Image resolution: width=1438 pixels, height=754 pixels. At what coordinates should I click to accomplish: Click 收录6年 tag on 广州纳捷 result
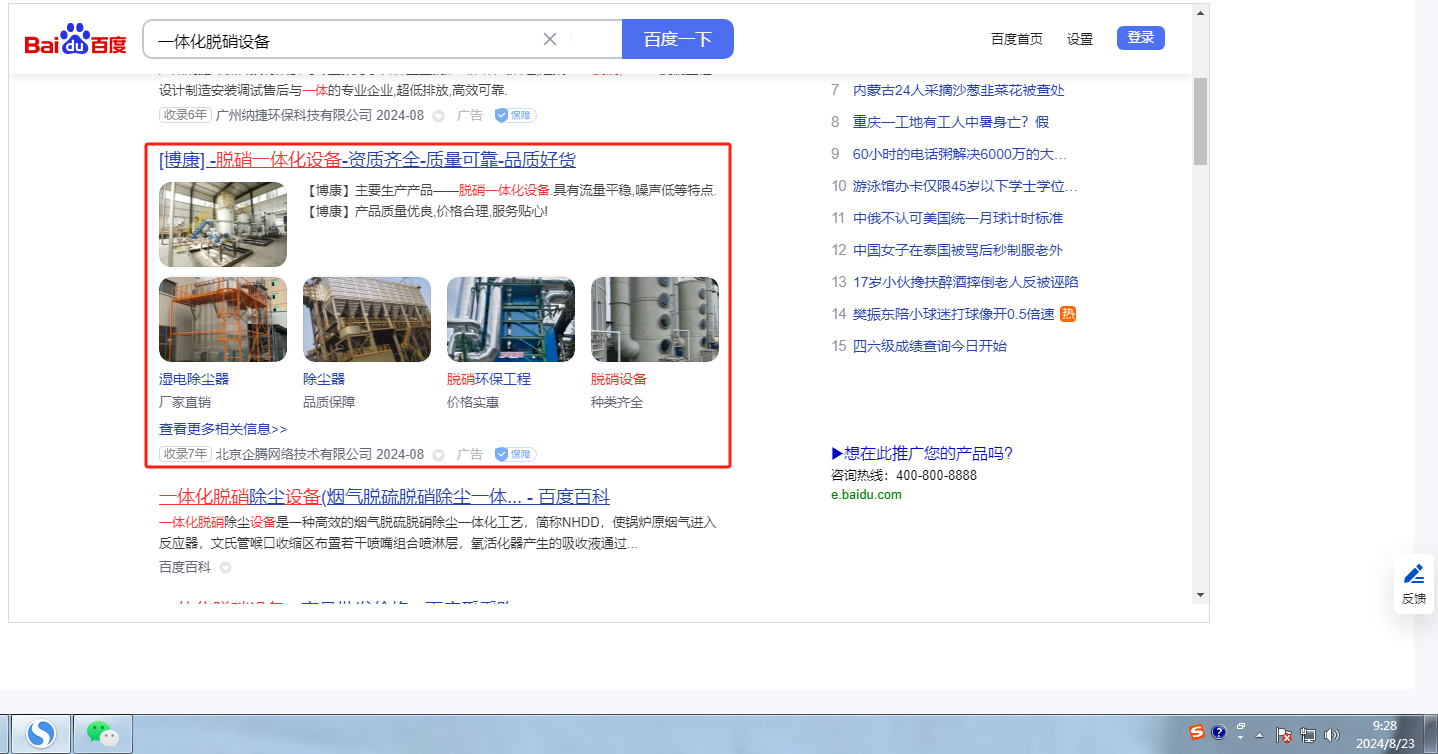point(185,115)
